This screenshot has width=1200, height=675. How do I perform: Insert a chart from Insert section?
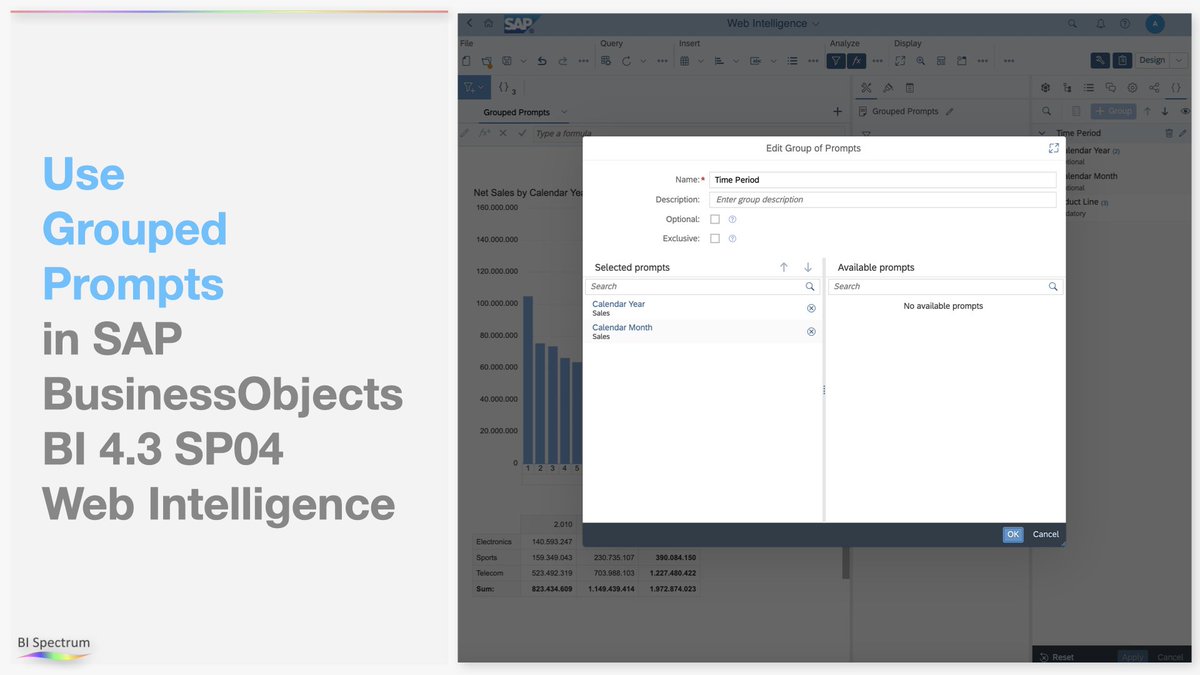pos(719,61)
